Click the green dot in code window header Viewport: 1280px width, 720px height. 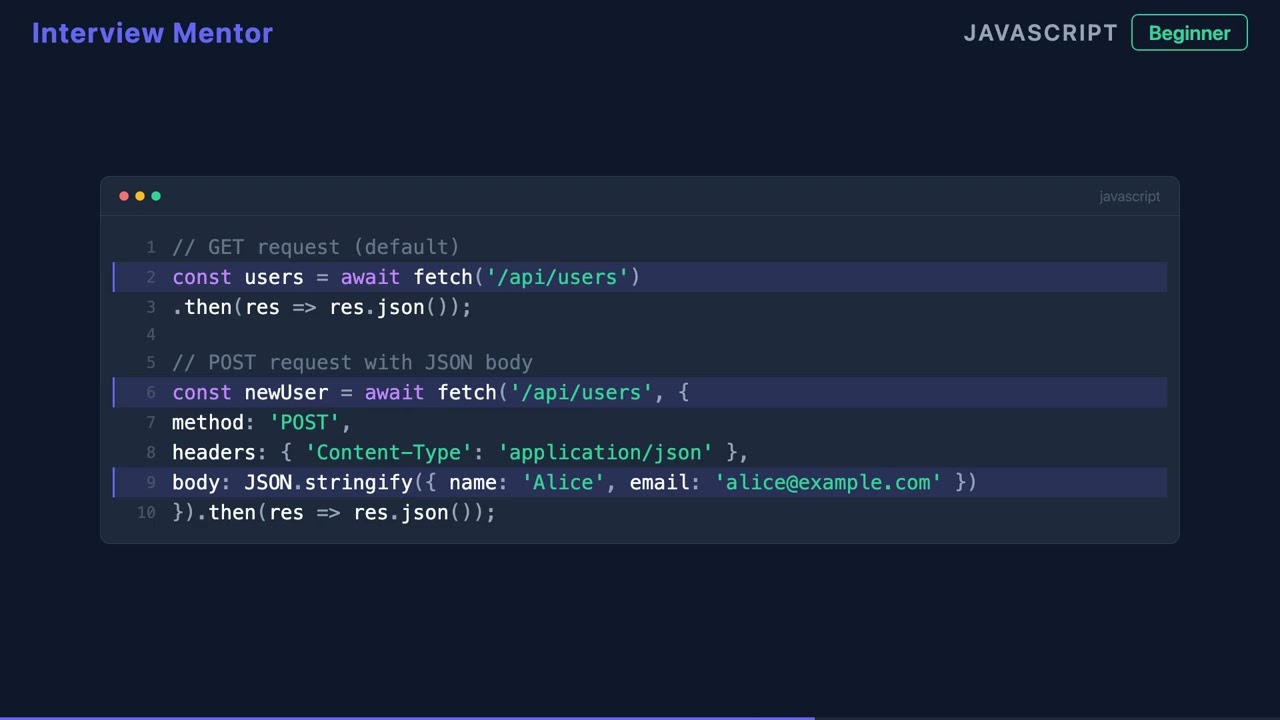coord(156,196)
